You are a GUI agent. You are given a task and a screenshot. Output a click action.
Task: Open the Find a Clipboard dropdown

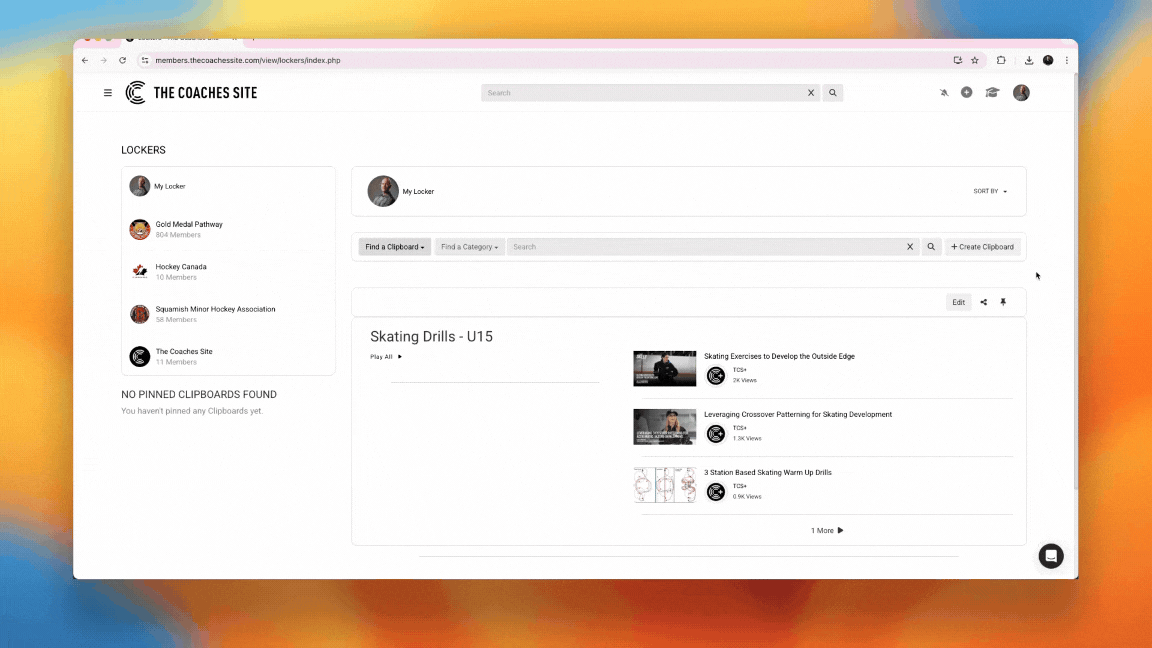(x=394, y=247)
